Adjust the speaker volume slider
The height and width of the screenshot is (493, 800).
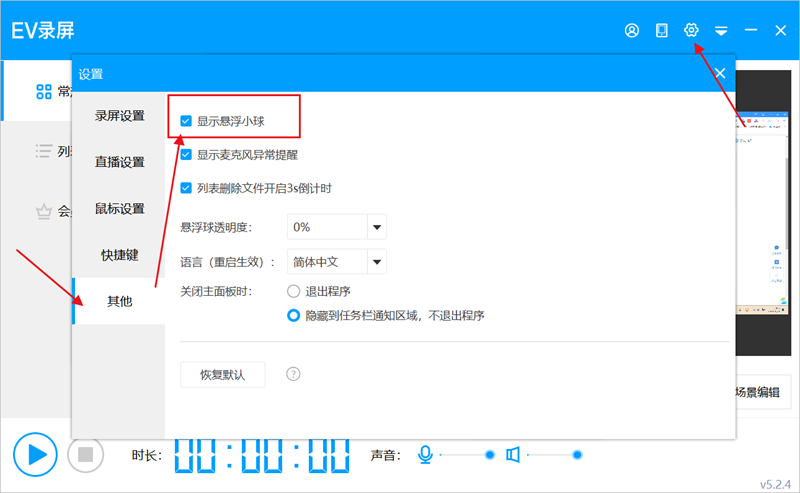[x=554, y=454]
